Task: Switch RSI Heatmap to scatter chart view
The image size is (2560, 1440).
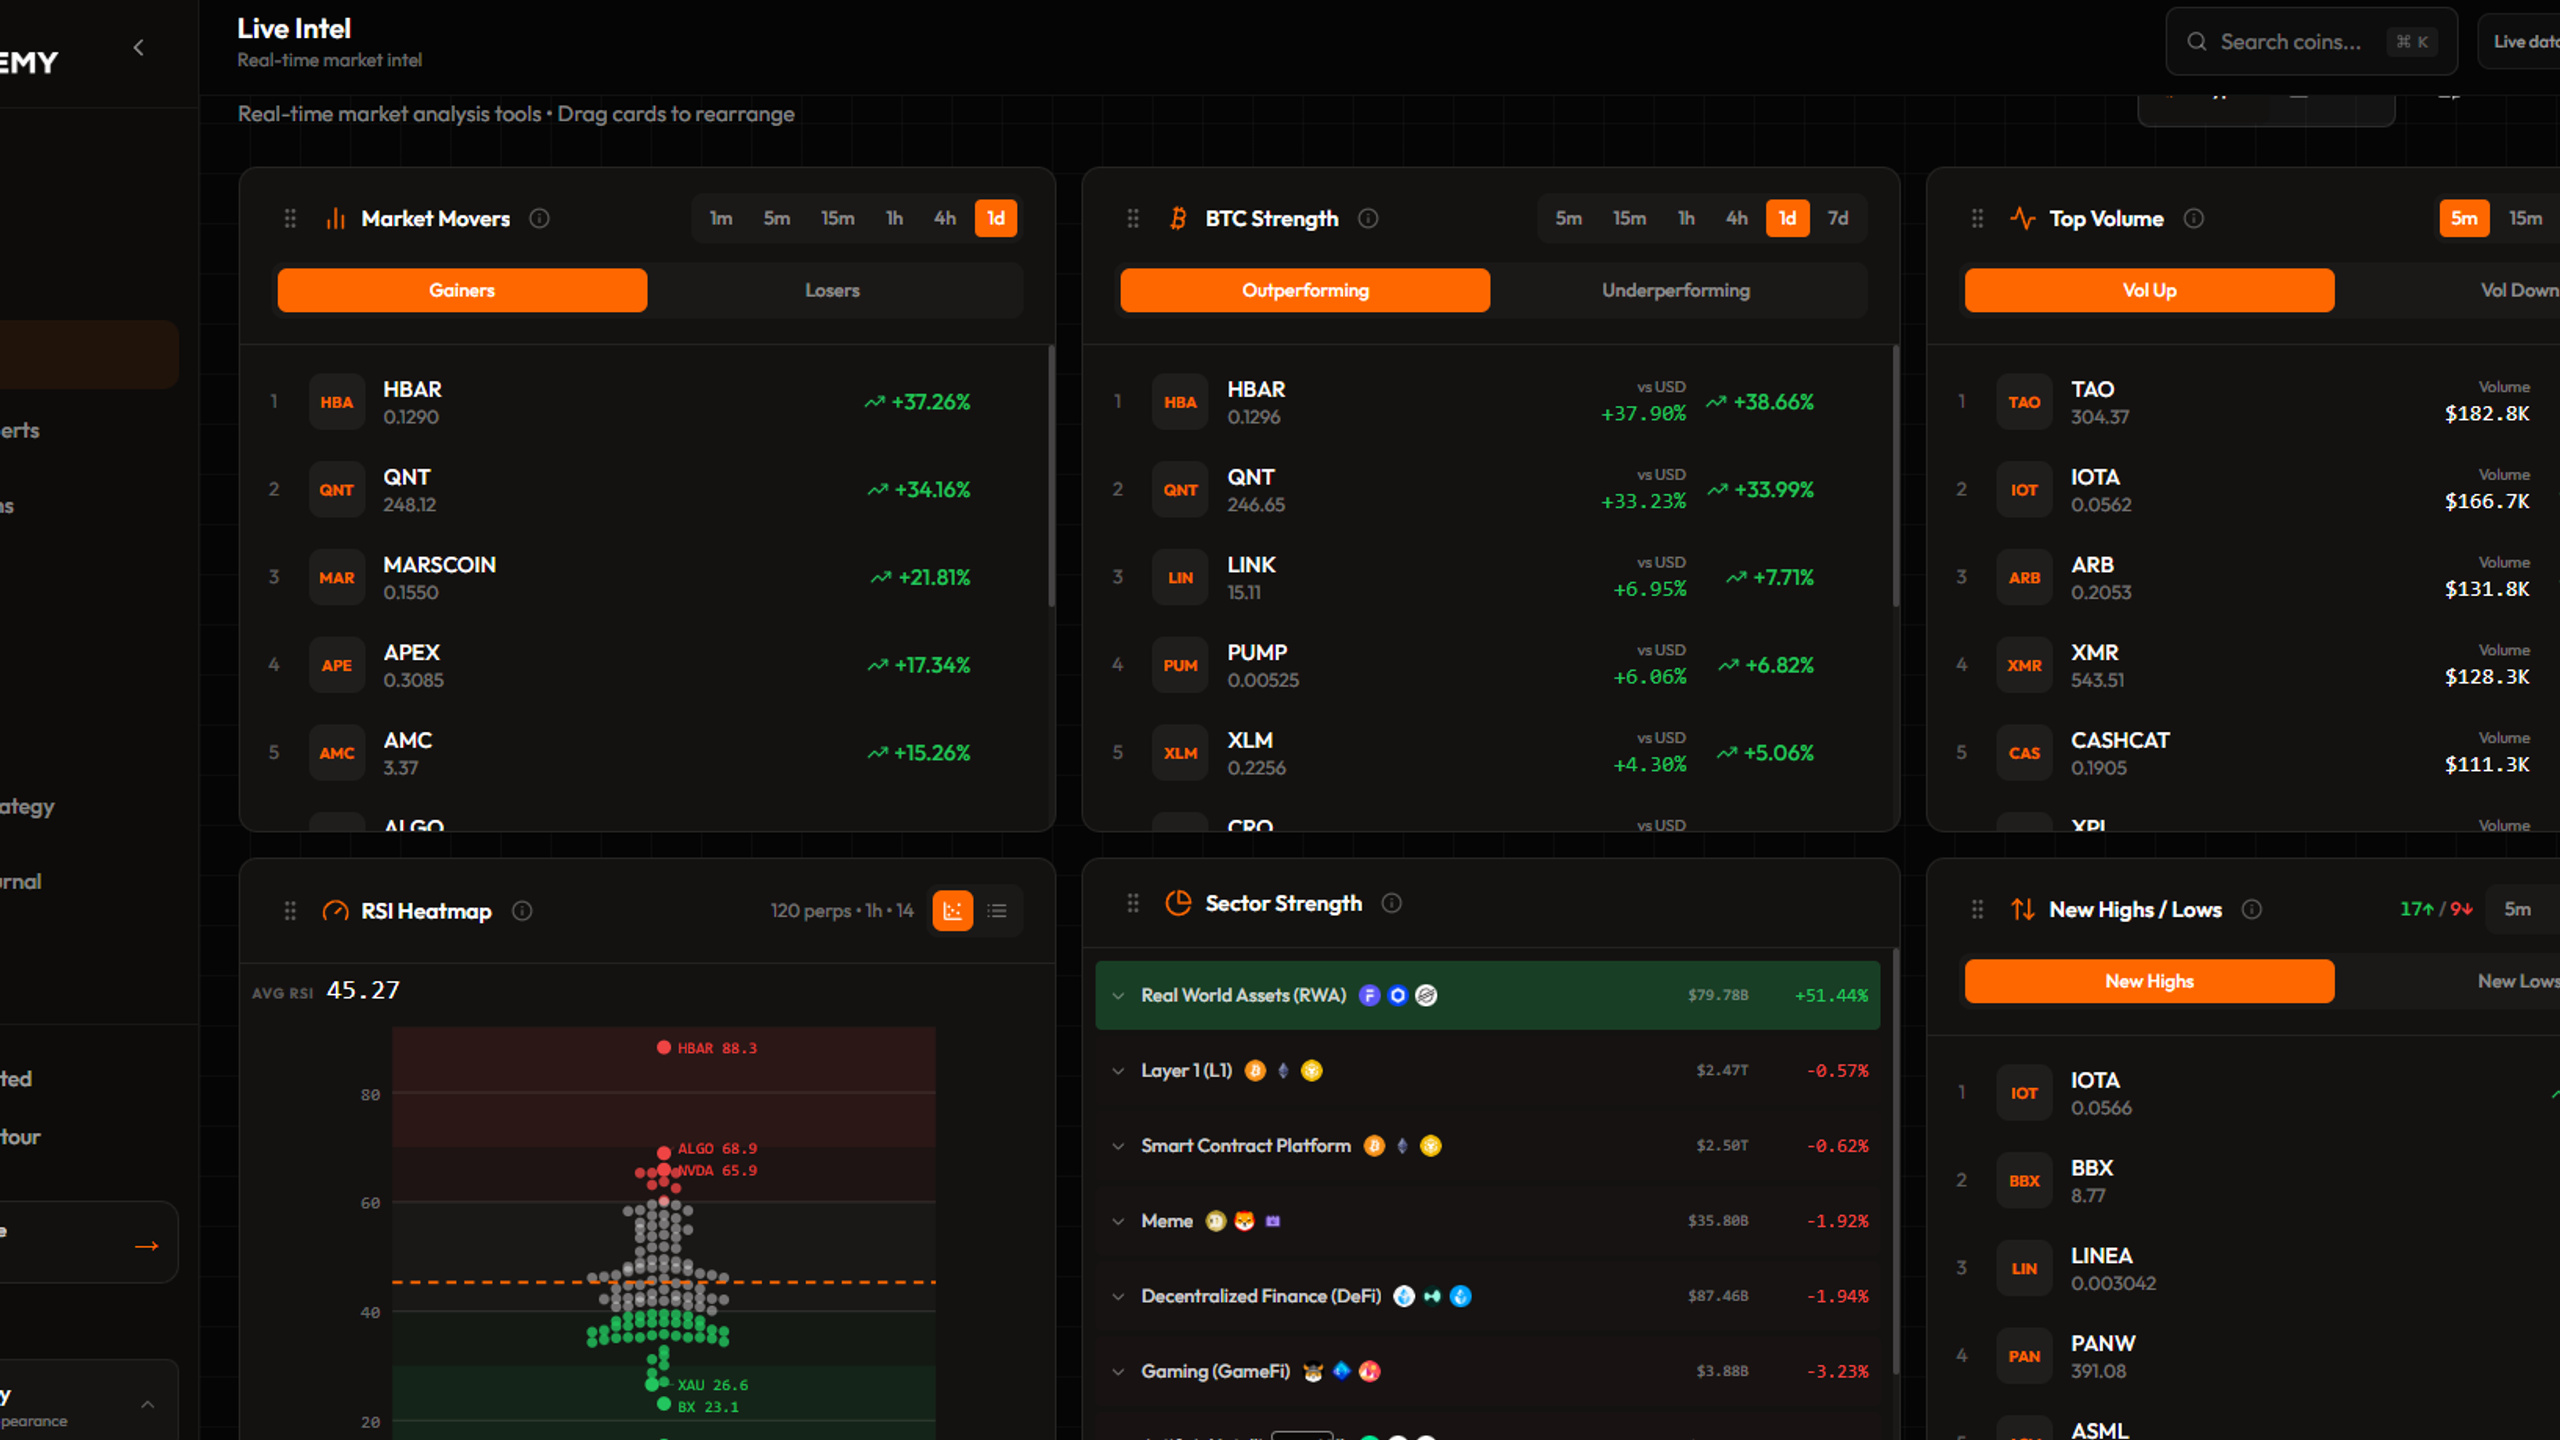Action: pyautogui.click(x=952, y=911)
